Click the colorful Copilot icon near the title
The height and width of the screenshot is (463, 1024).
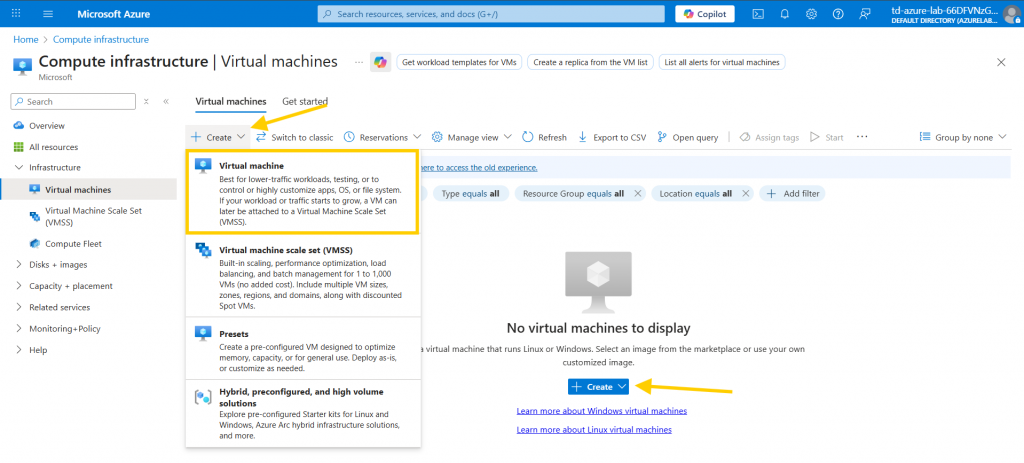coord(380,62)
